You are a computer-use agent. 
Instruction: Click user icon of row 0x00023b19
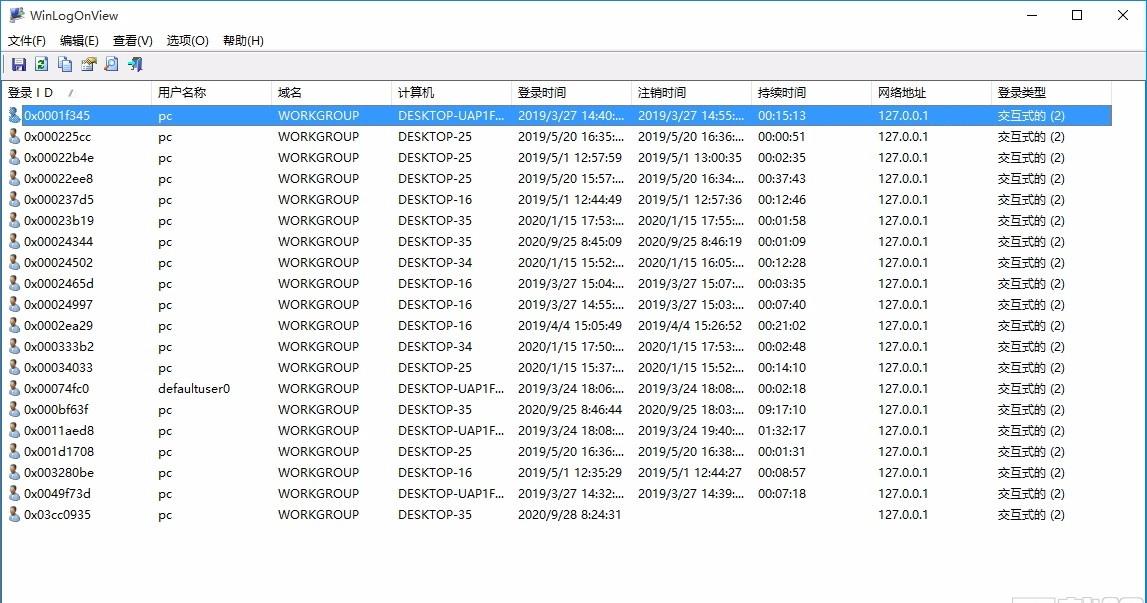pyautogui.click(x=14, y=220)
